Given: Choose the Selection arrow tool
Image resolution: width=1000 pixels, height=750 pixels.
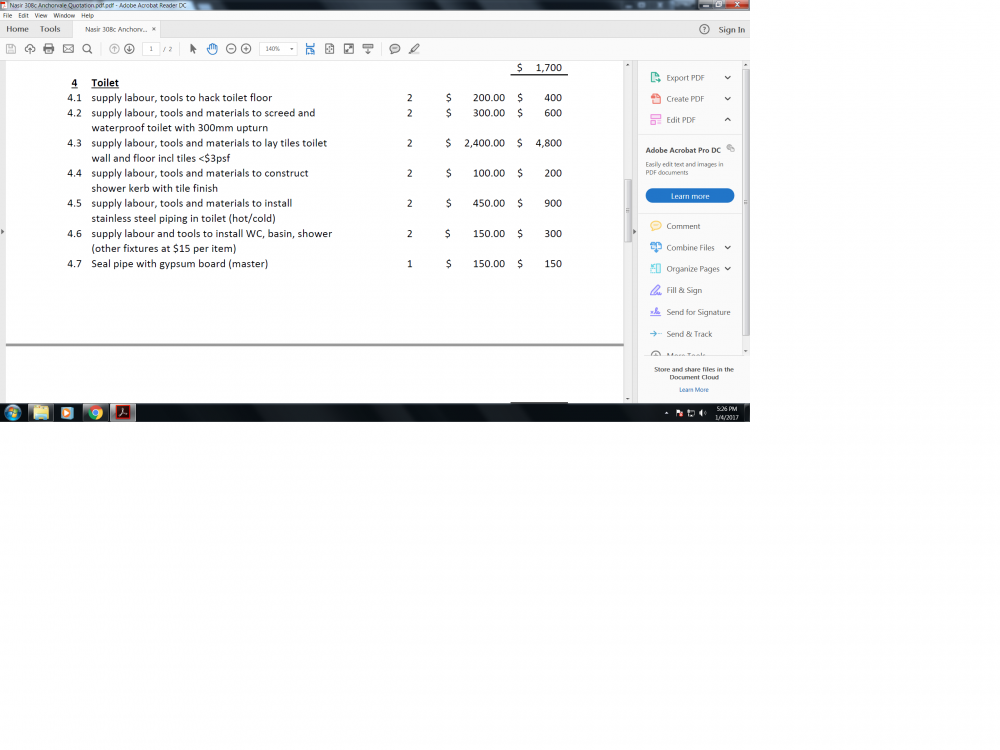Looking at the screenshot, I should (193, 49).
